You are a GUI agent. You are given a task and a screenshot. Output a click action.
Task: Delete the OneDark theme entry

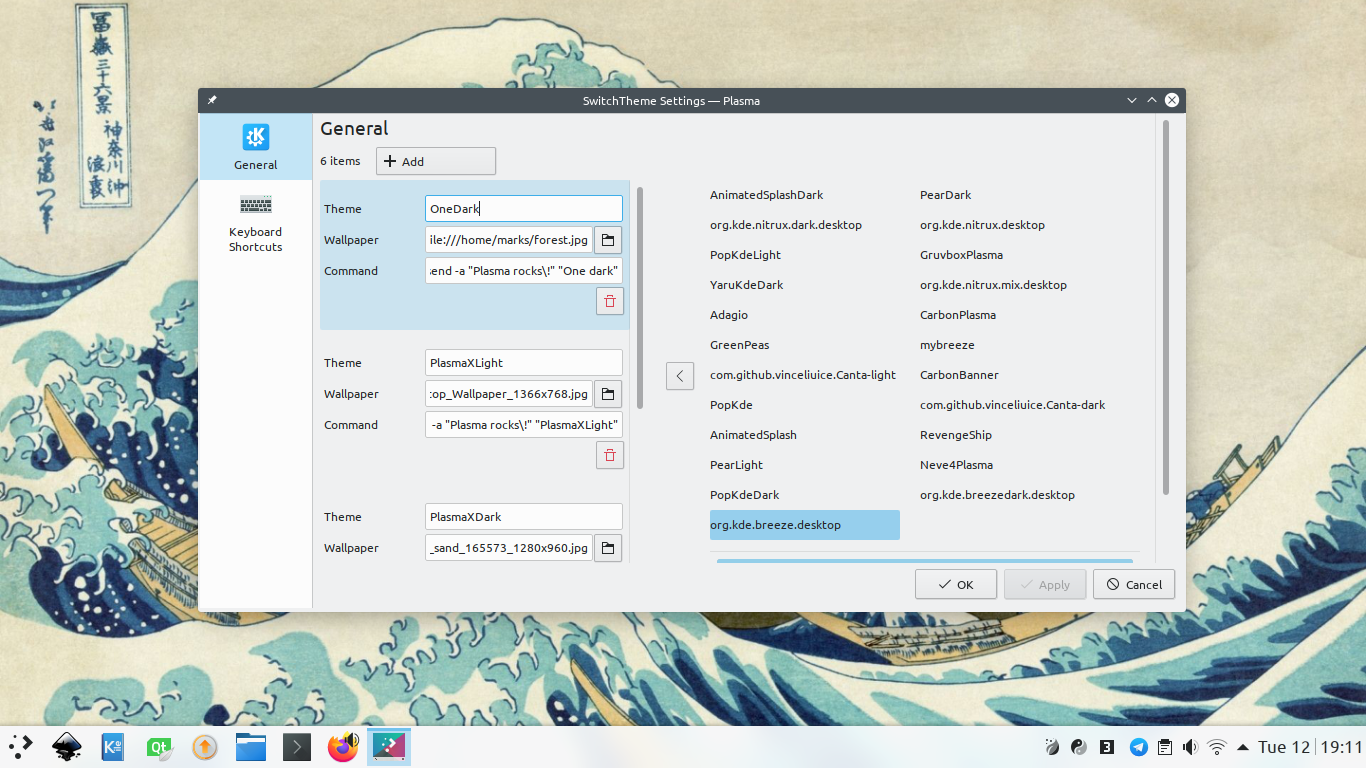tap(610, 301)
